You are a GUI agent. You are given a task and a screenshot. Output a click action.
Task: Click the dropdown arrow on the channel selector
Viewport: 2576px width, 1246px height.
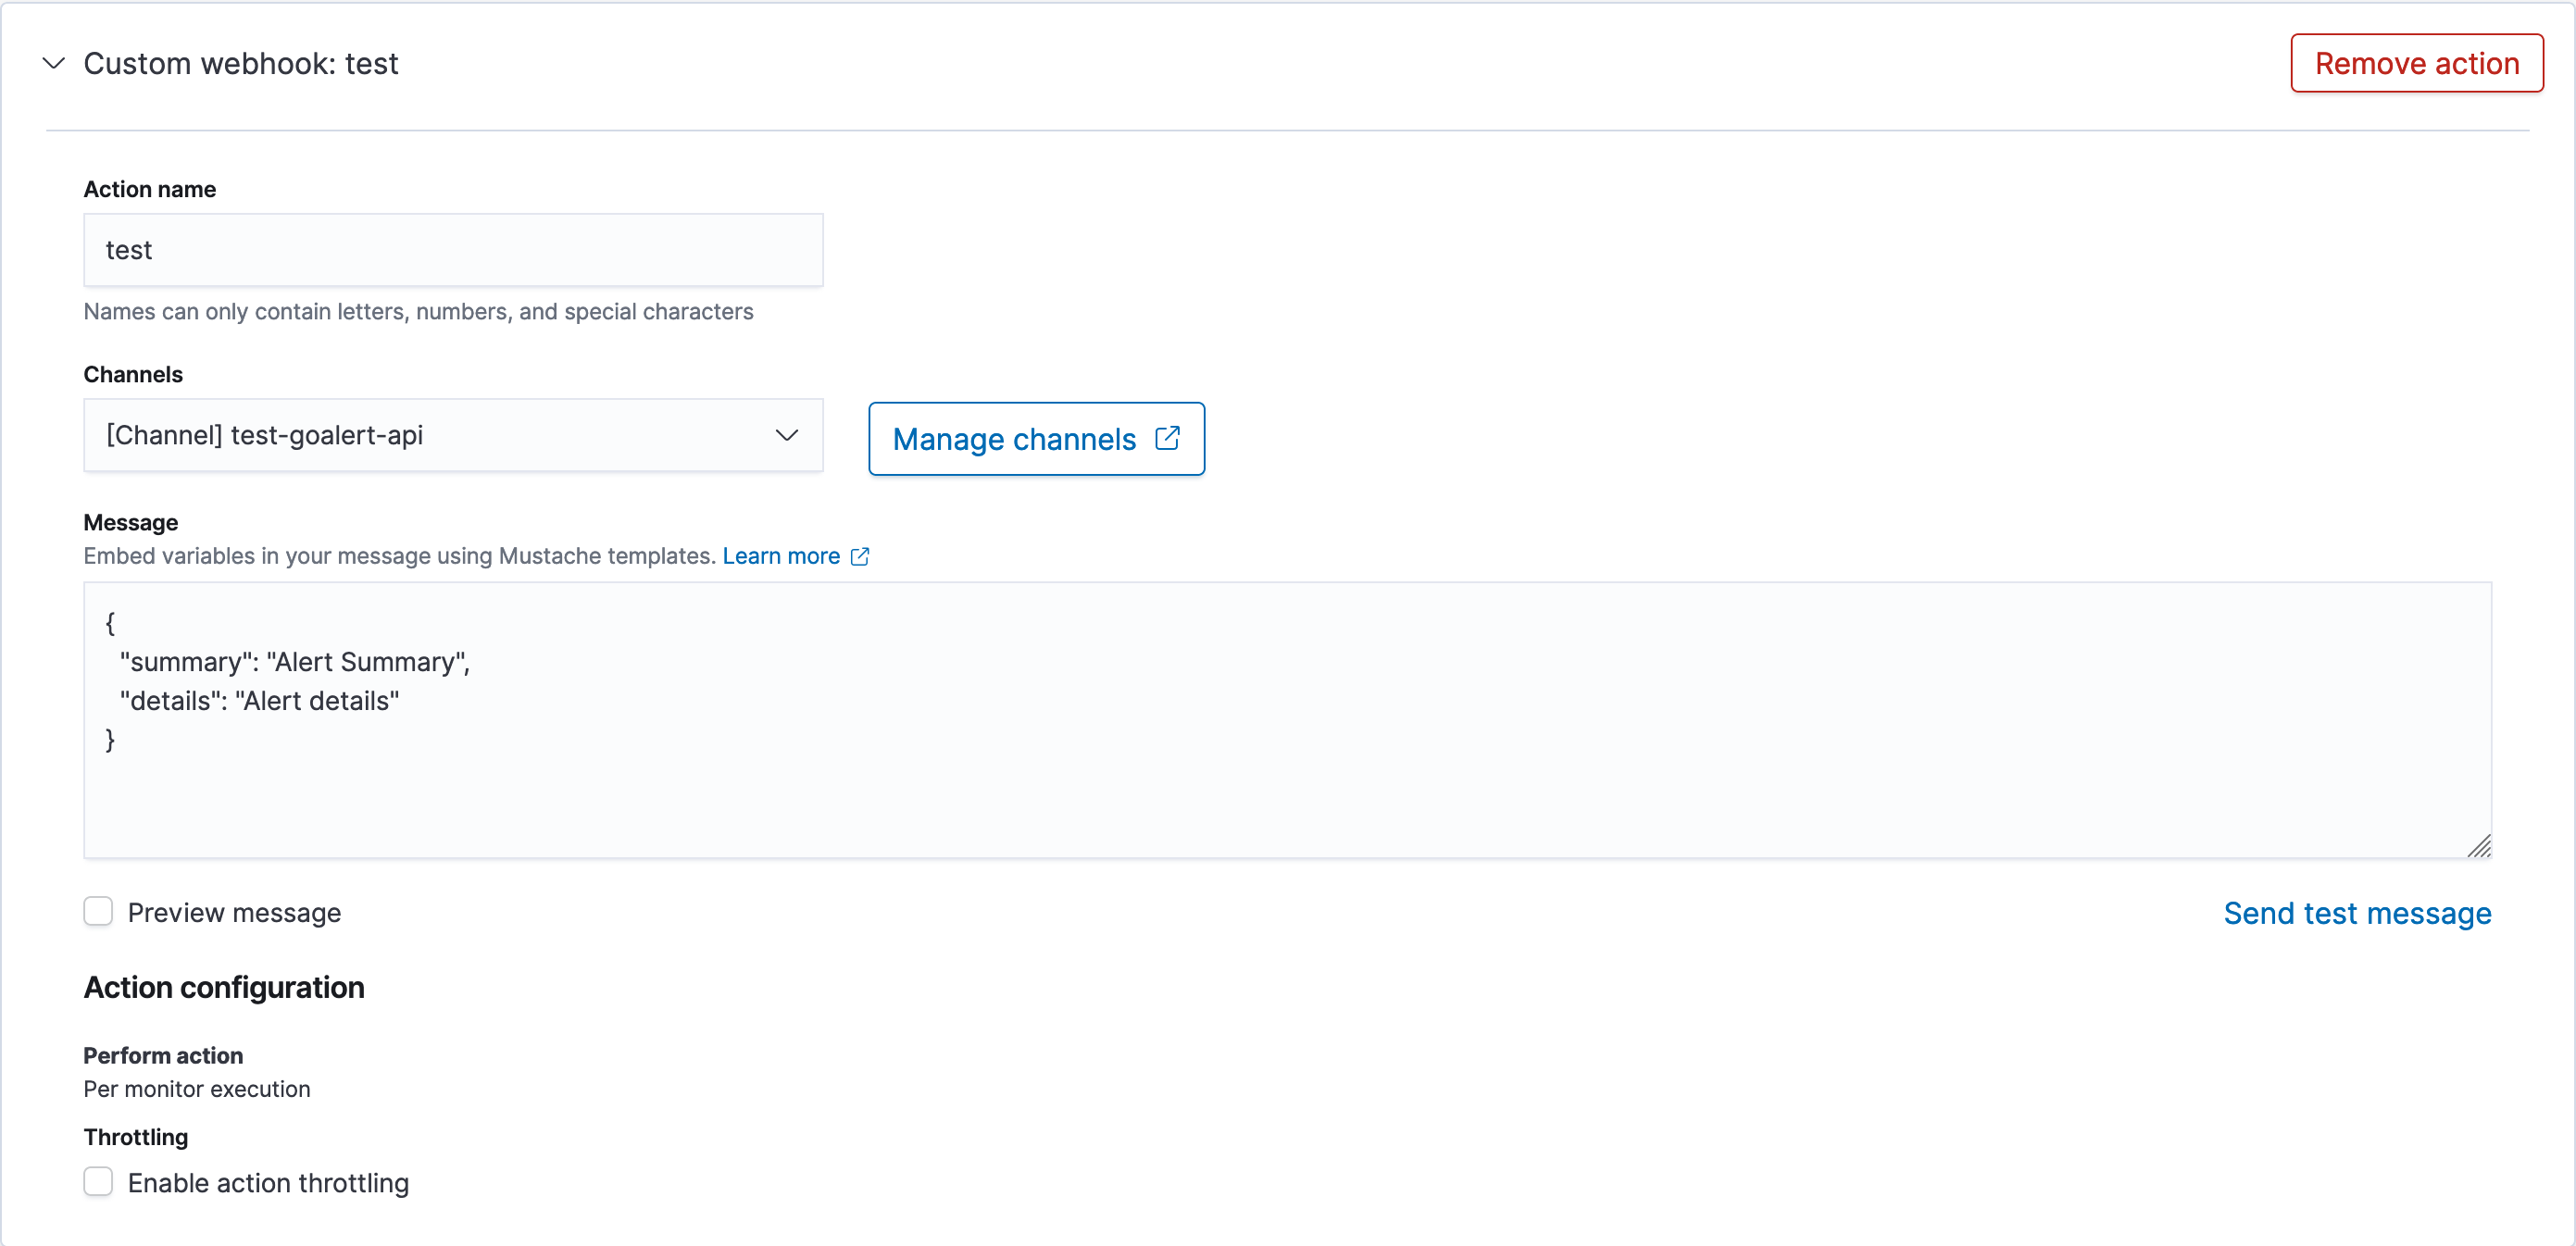(787, 435)
